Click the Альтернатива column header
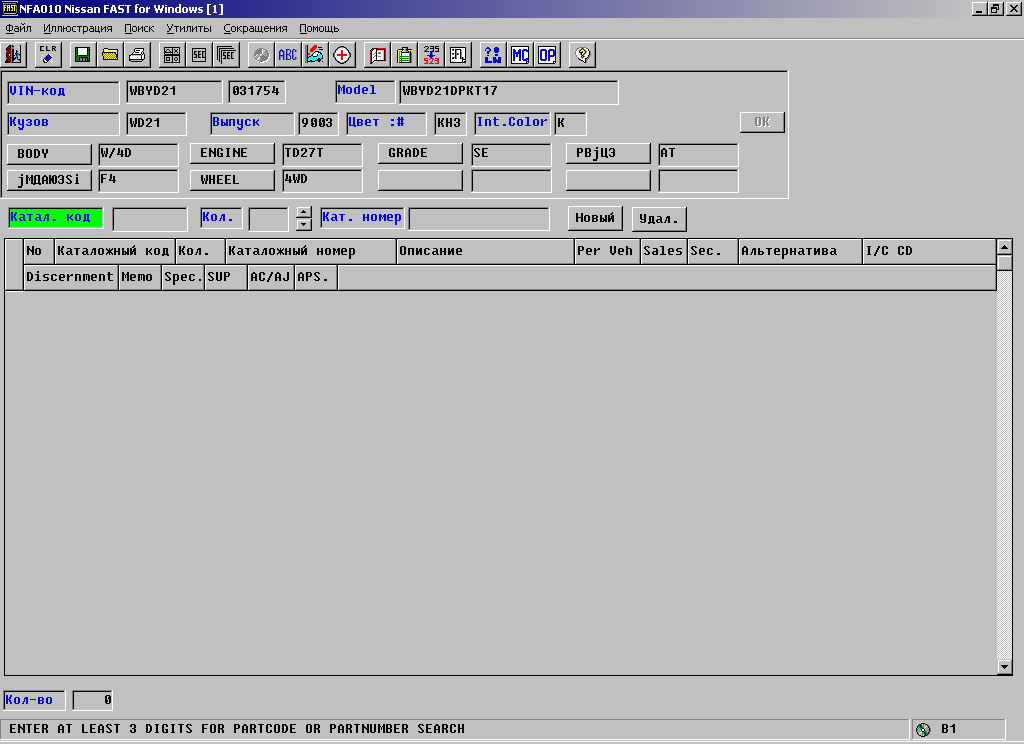 [801, 251]
